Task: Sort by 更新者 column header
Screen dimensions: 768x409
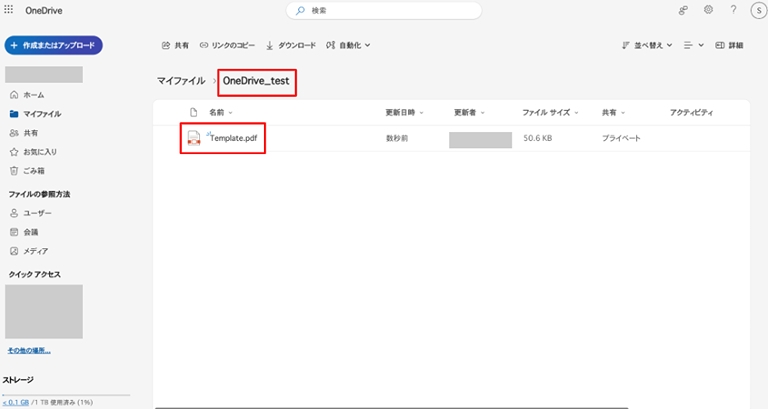Action: (x=469, y=113)
